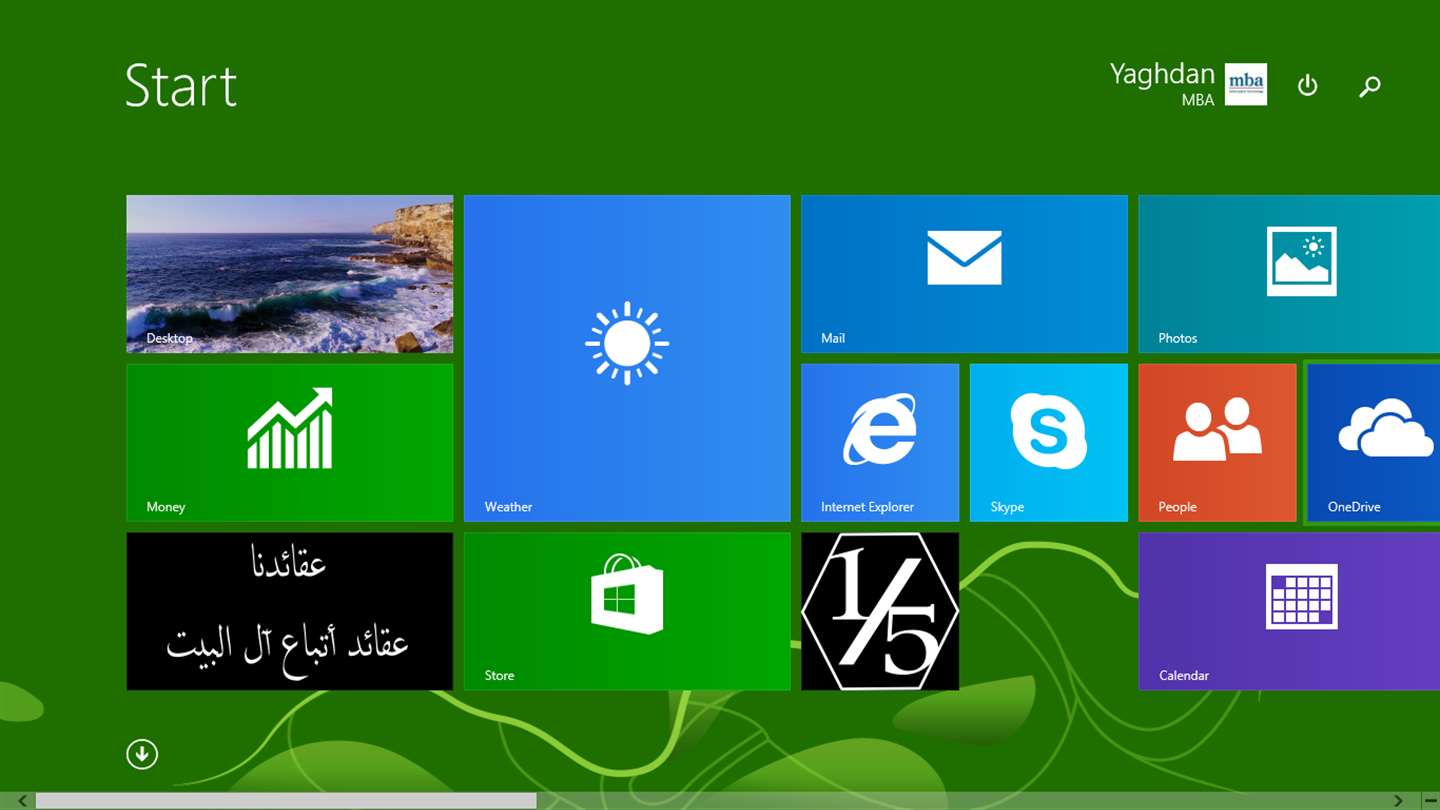Launch the Mail app tile
Screen dimensions: 1440x810
(964, 274)
